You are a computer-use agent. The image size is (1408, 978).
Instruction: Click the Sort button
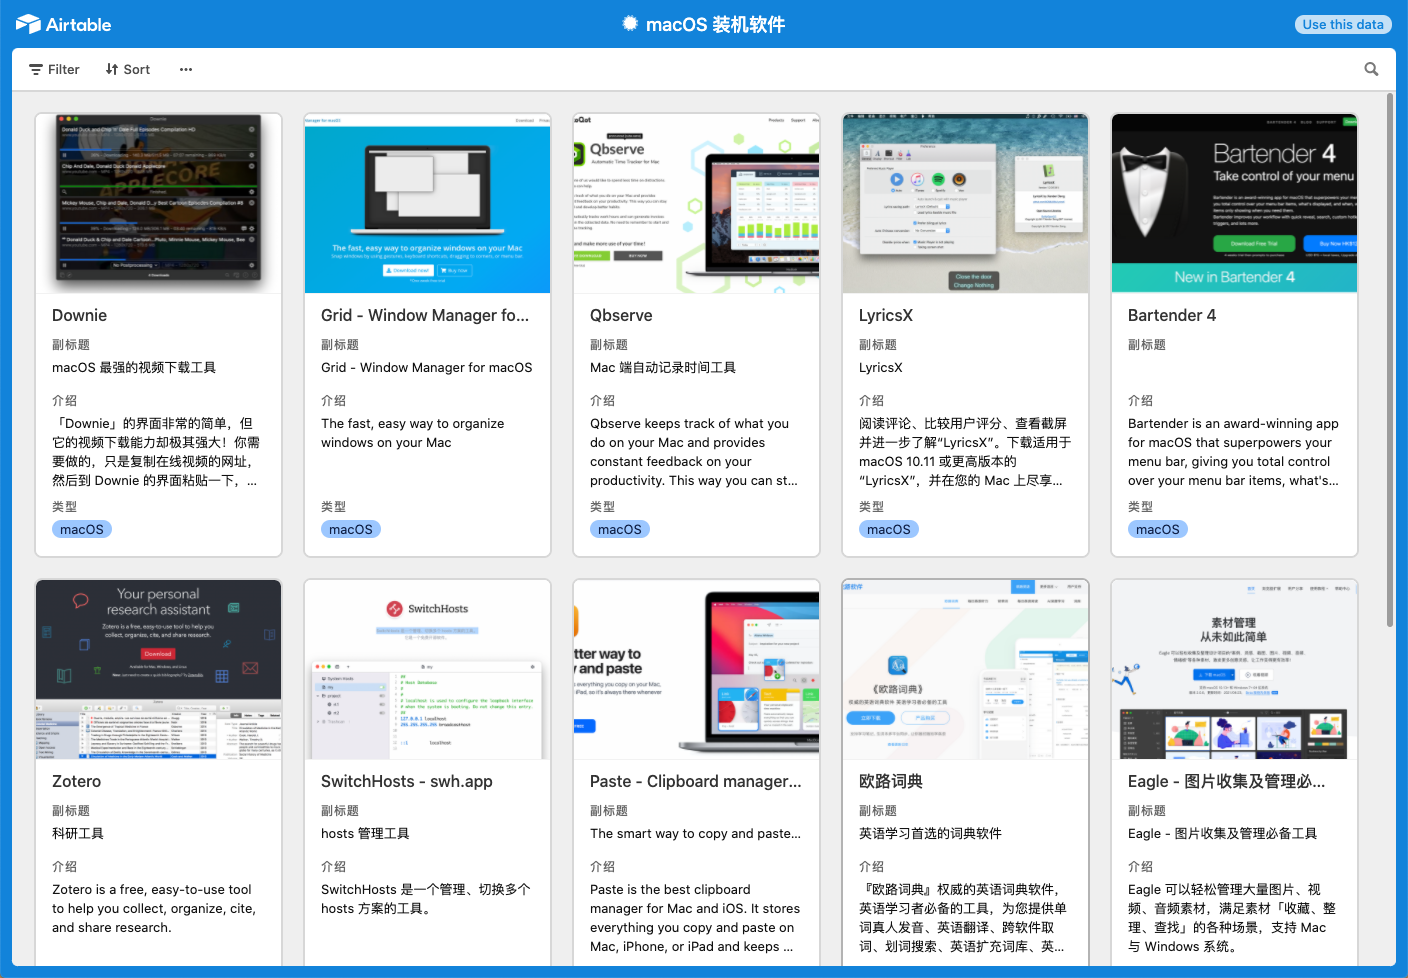[128, 69]
